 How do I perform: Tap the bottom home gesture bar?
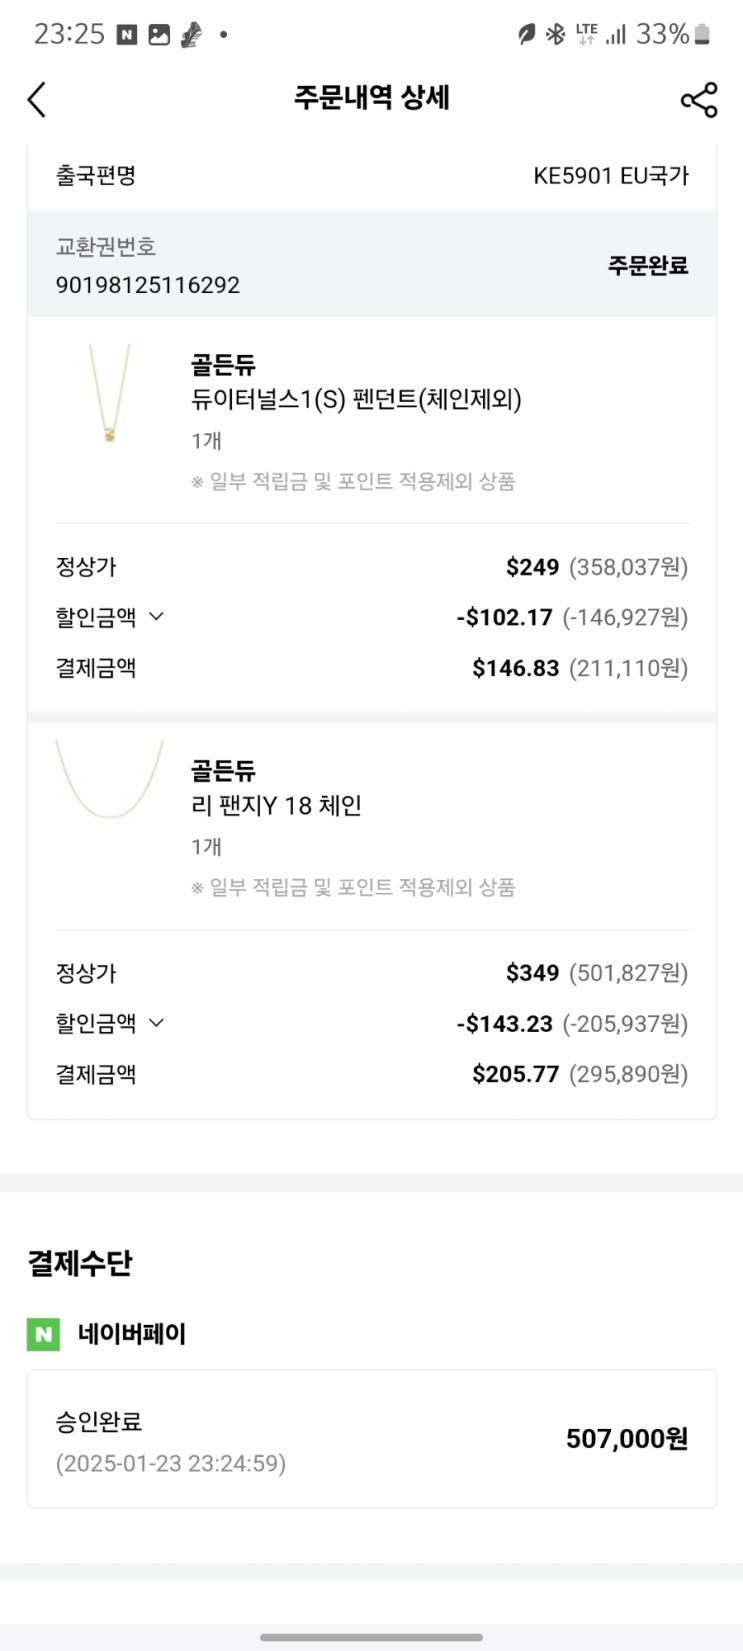coord(371,1637)
